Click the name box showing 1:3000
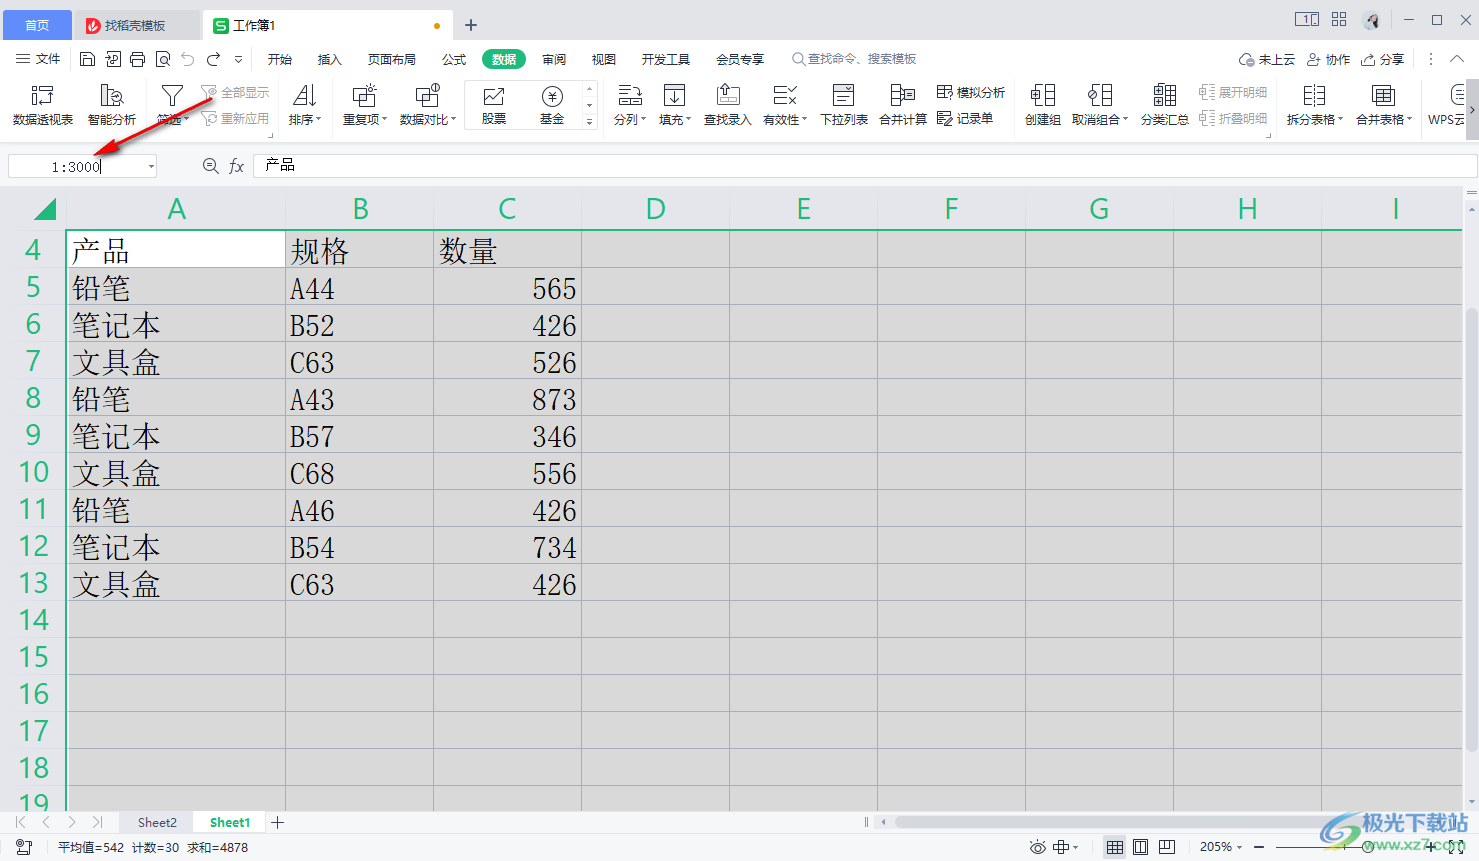The width and height of the screenshot is (1479, 861). (76, 166)
